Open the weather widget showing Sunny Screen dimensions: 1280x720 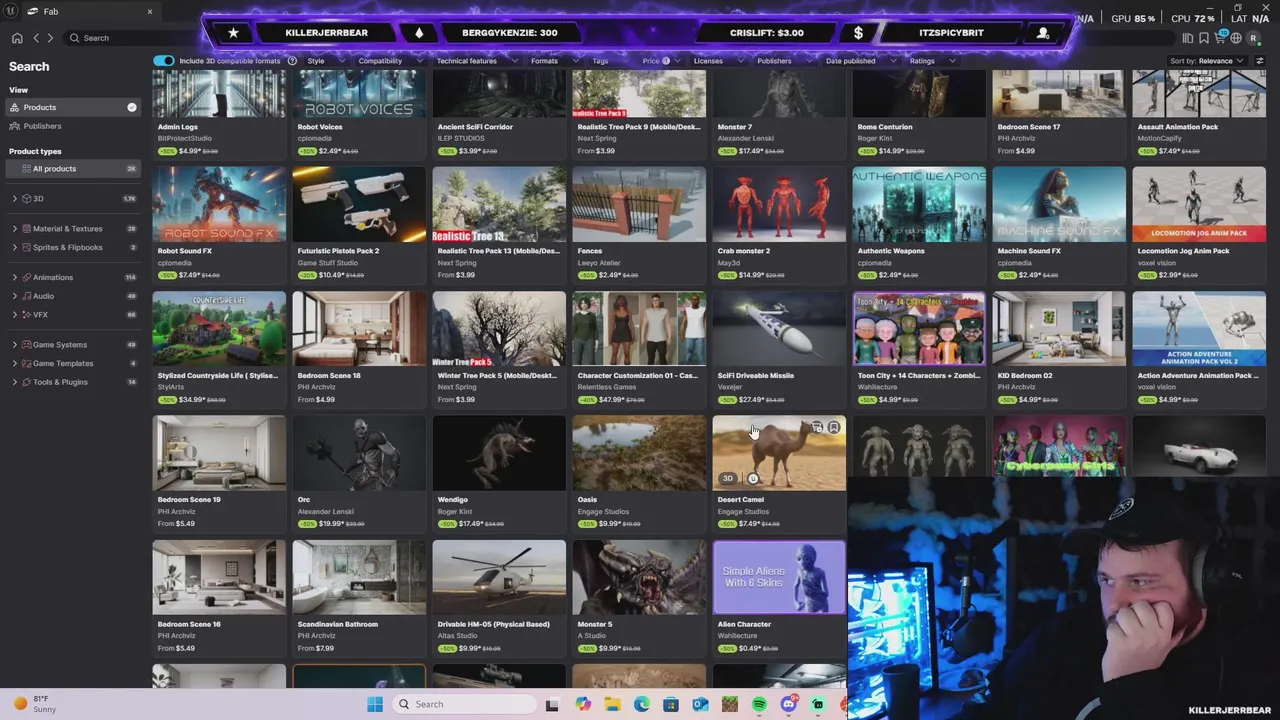pyautogui.click(x=34, y=704)
